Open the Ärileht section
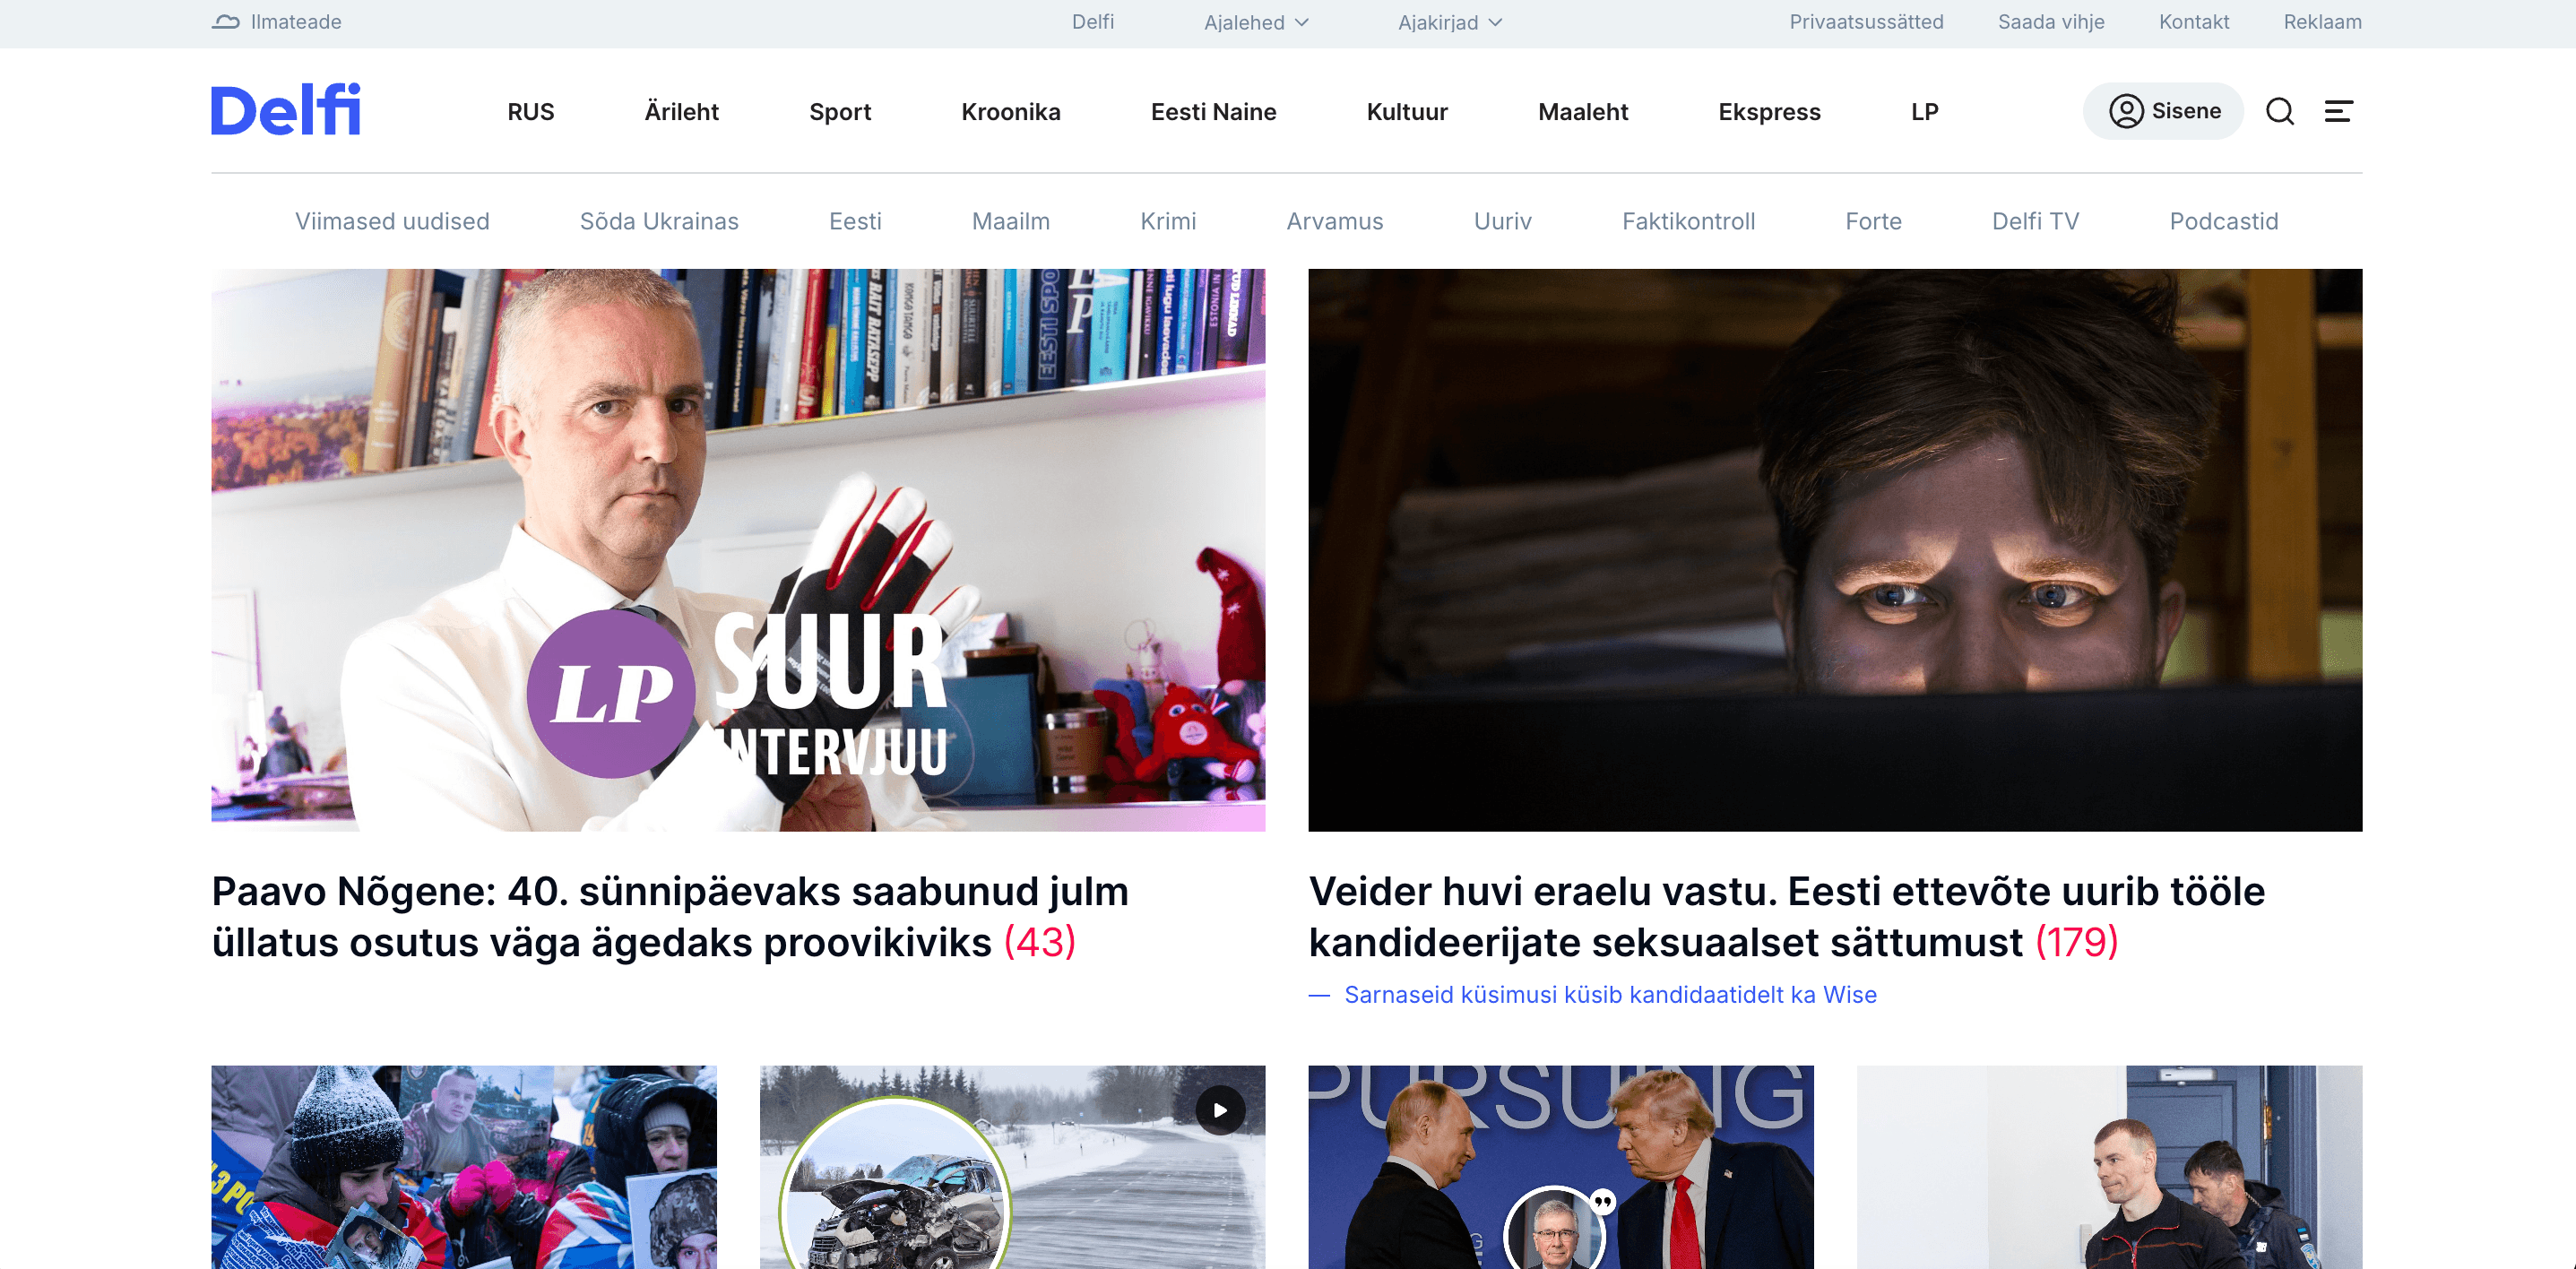This screenshot has width=2576, height=1269. (682, 112)
